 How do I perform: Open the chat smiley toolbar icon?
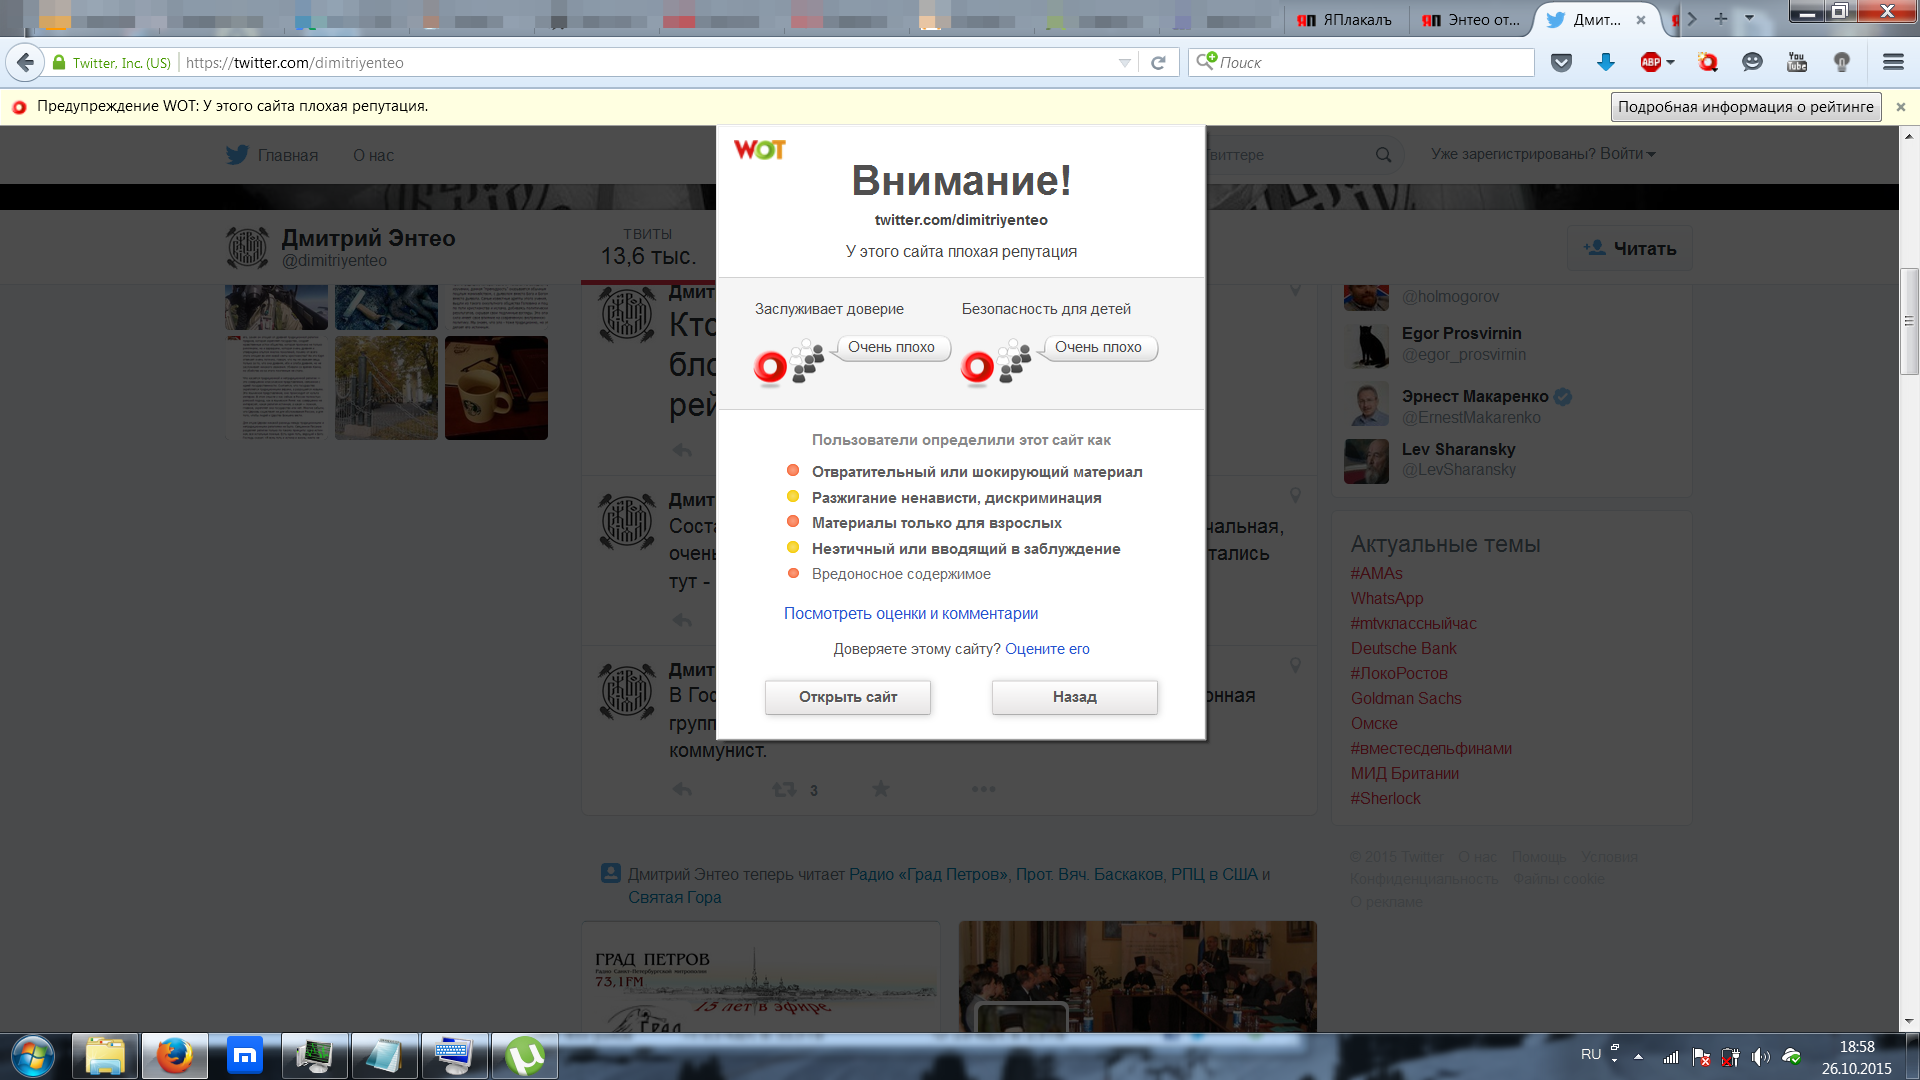(1752, 63)
